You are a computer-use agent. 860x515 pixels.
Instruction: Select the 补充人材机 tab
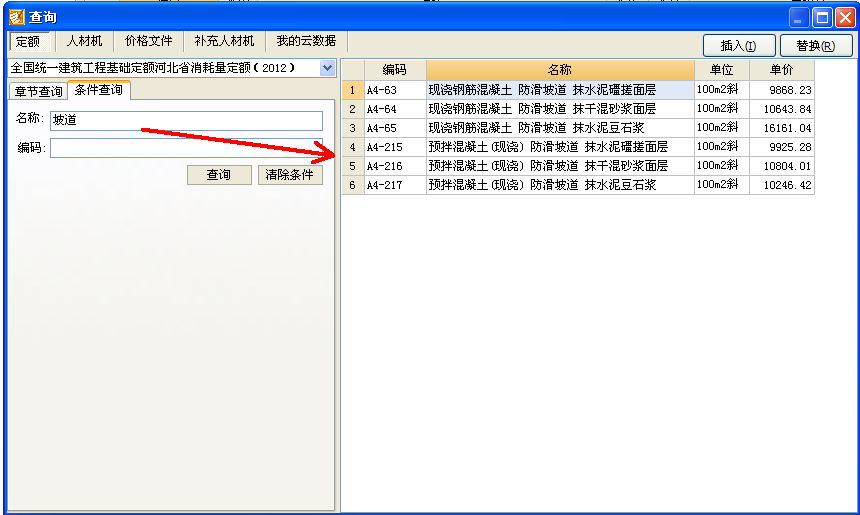pos(224,41)
